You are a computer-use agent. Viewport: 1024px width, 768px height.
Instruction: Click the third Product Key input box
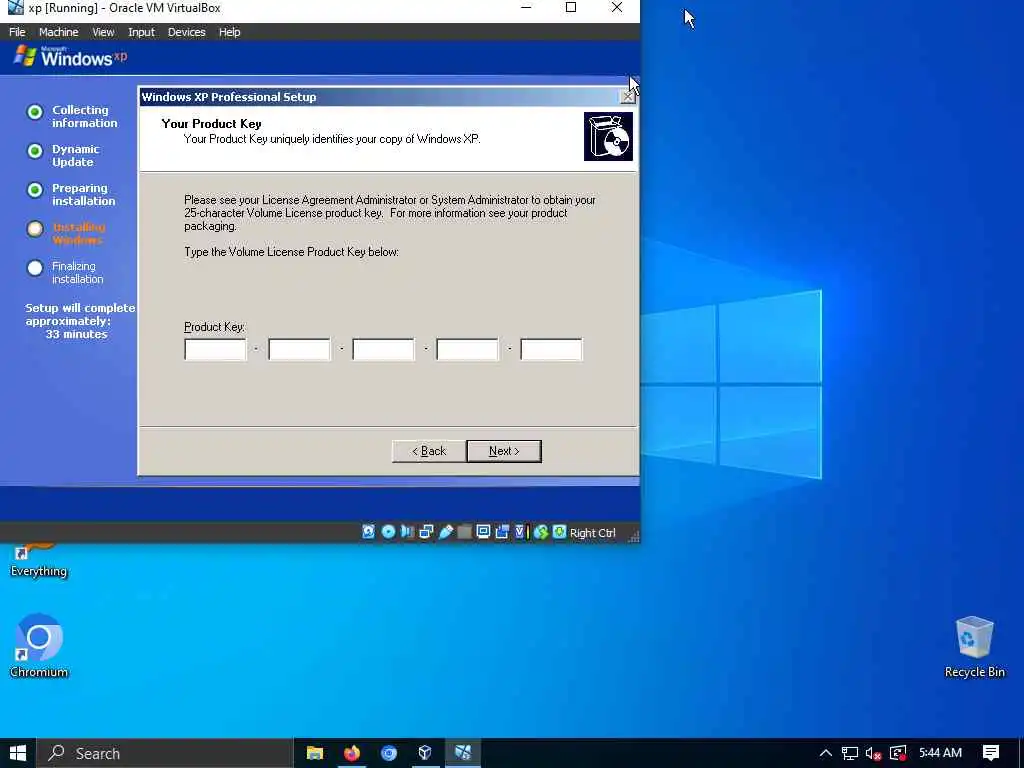tap(383, 349)
